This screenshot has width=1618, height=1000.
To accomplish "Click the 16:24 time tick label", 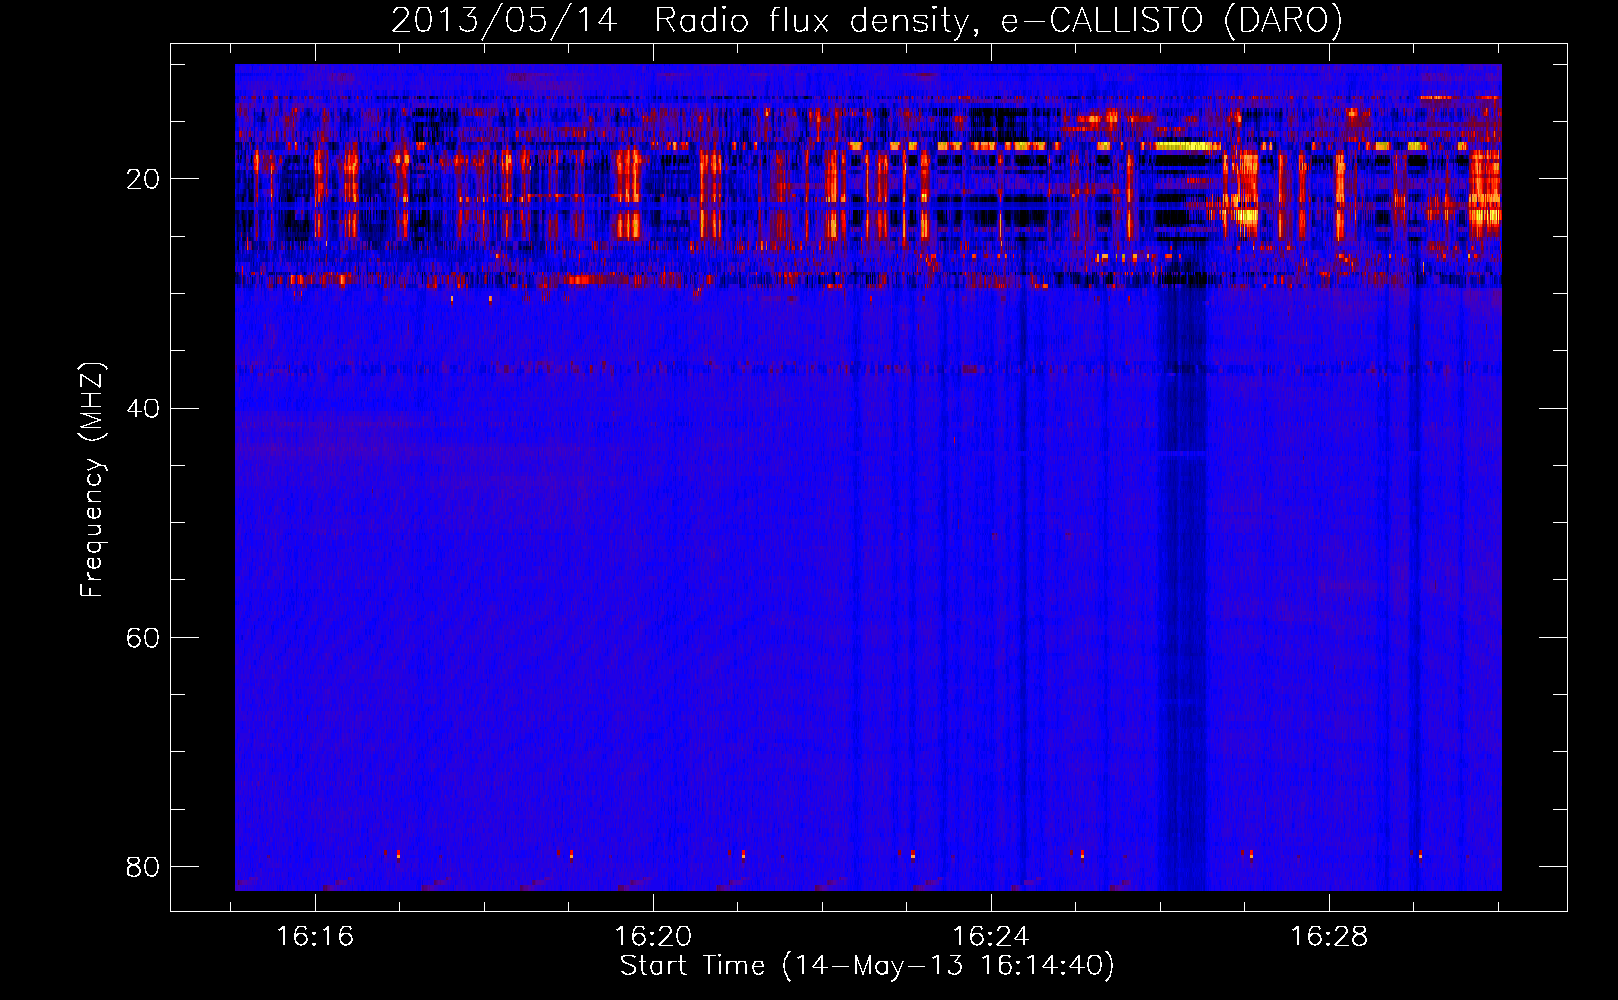I will pos(991,937).
